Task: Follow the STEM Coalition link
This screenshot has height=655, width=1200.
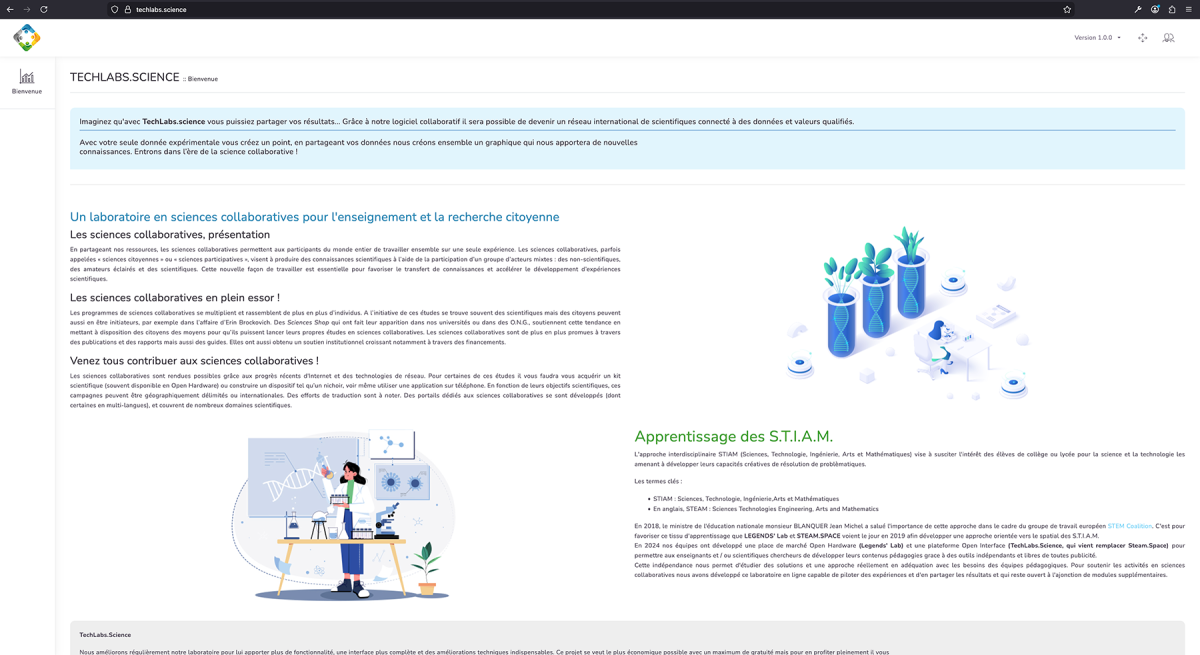Action: [1129, 526]
